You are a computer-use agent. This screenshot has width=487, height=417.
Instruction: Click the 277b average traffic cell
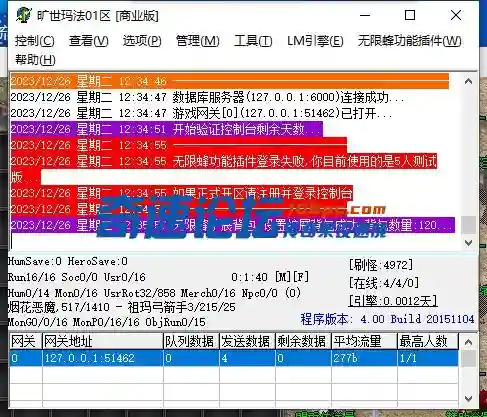pyautogui.click(x=364, y=358)
